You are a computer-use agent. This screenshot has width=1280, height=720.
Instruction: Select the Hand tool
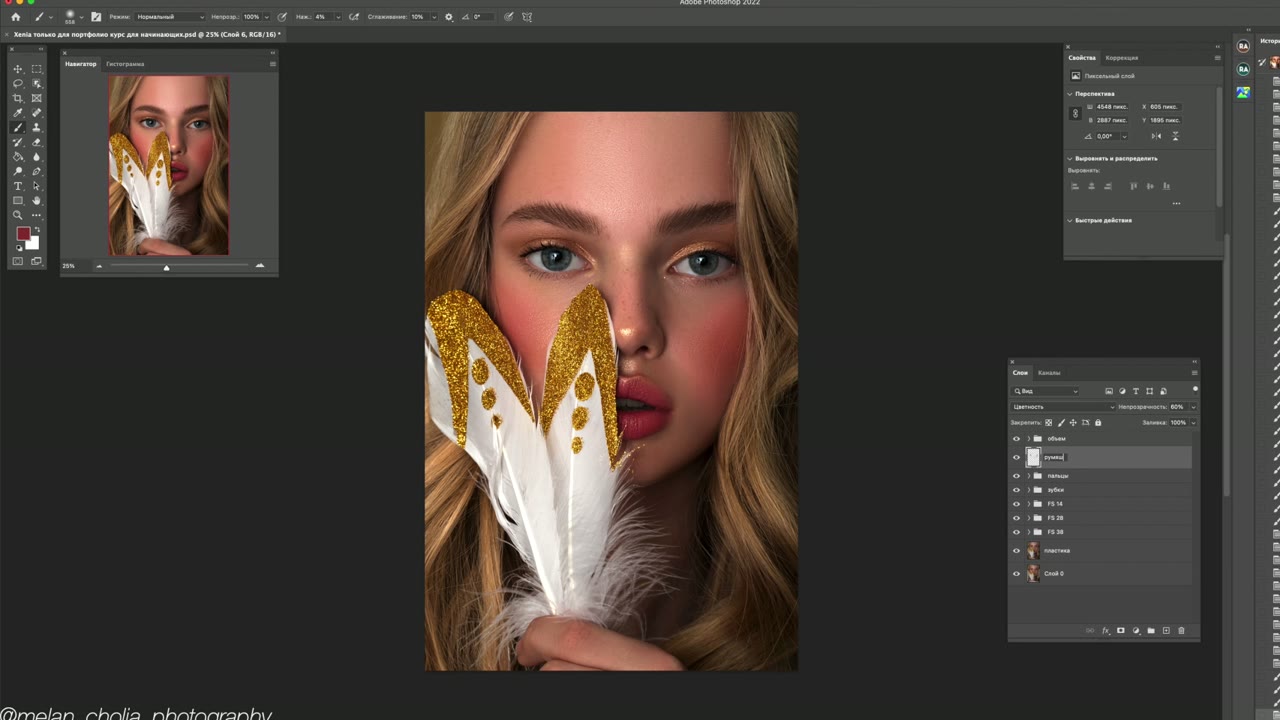click(37, 201)
